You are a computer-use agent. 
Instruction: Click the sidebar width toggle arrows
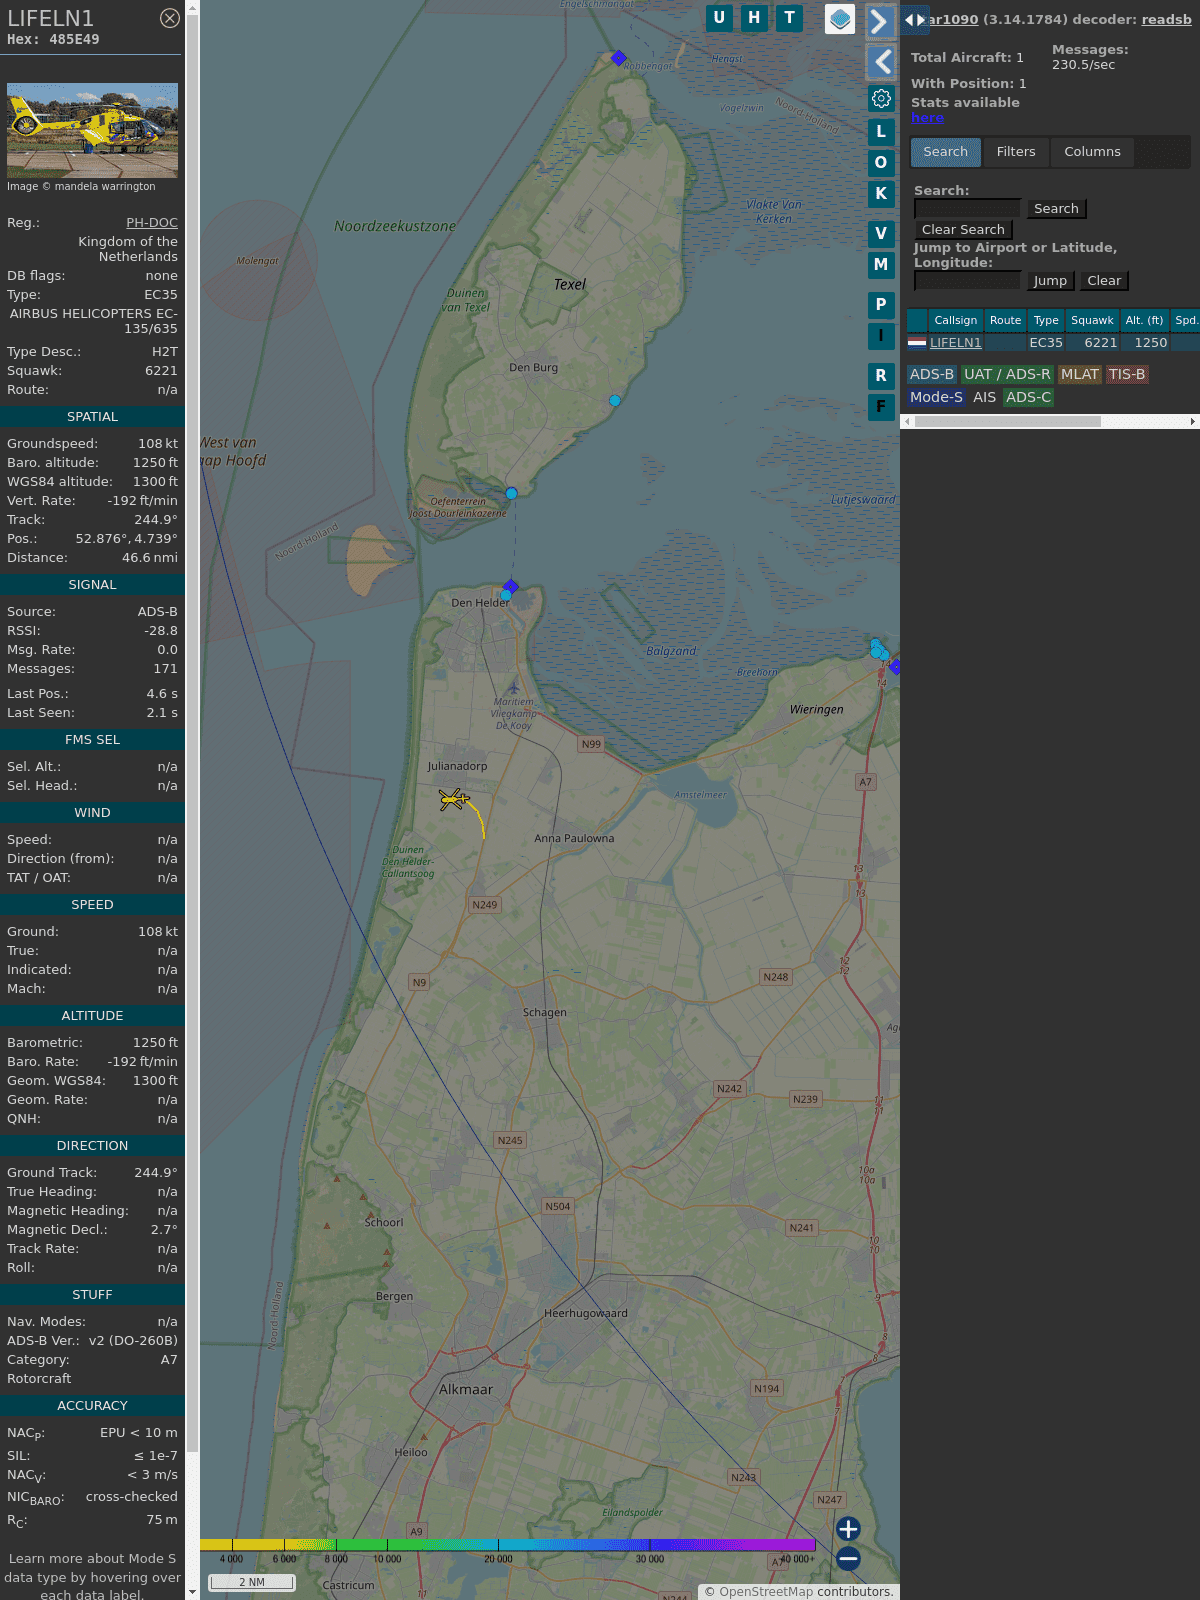tap(914, 20)
